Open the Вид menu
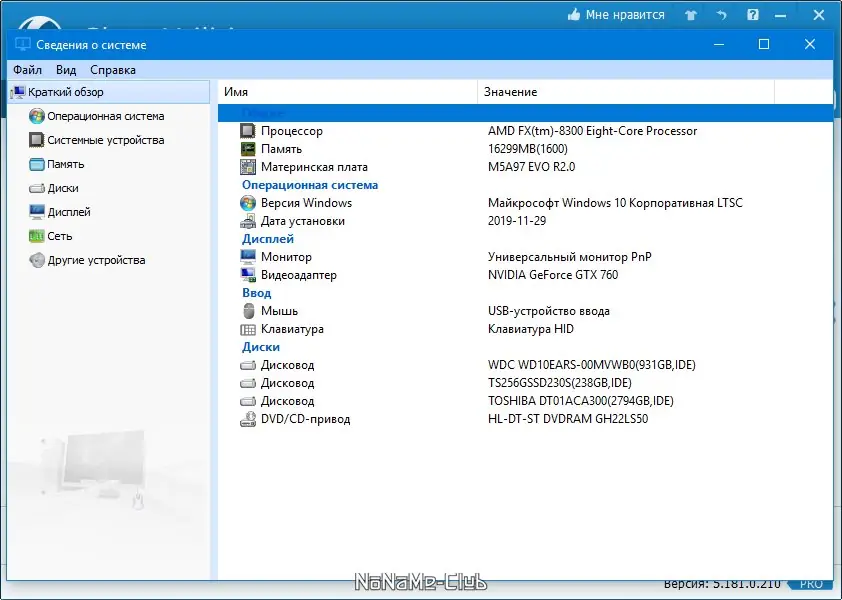This screenshot has height=600, width=842. pos(66,70)
